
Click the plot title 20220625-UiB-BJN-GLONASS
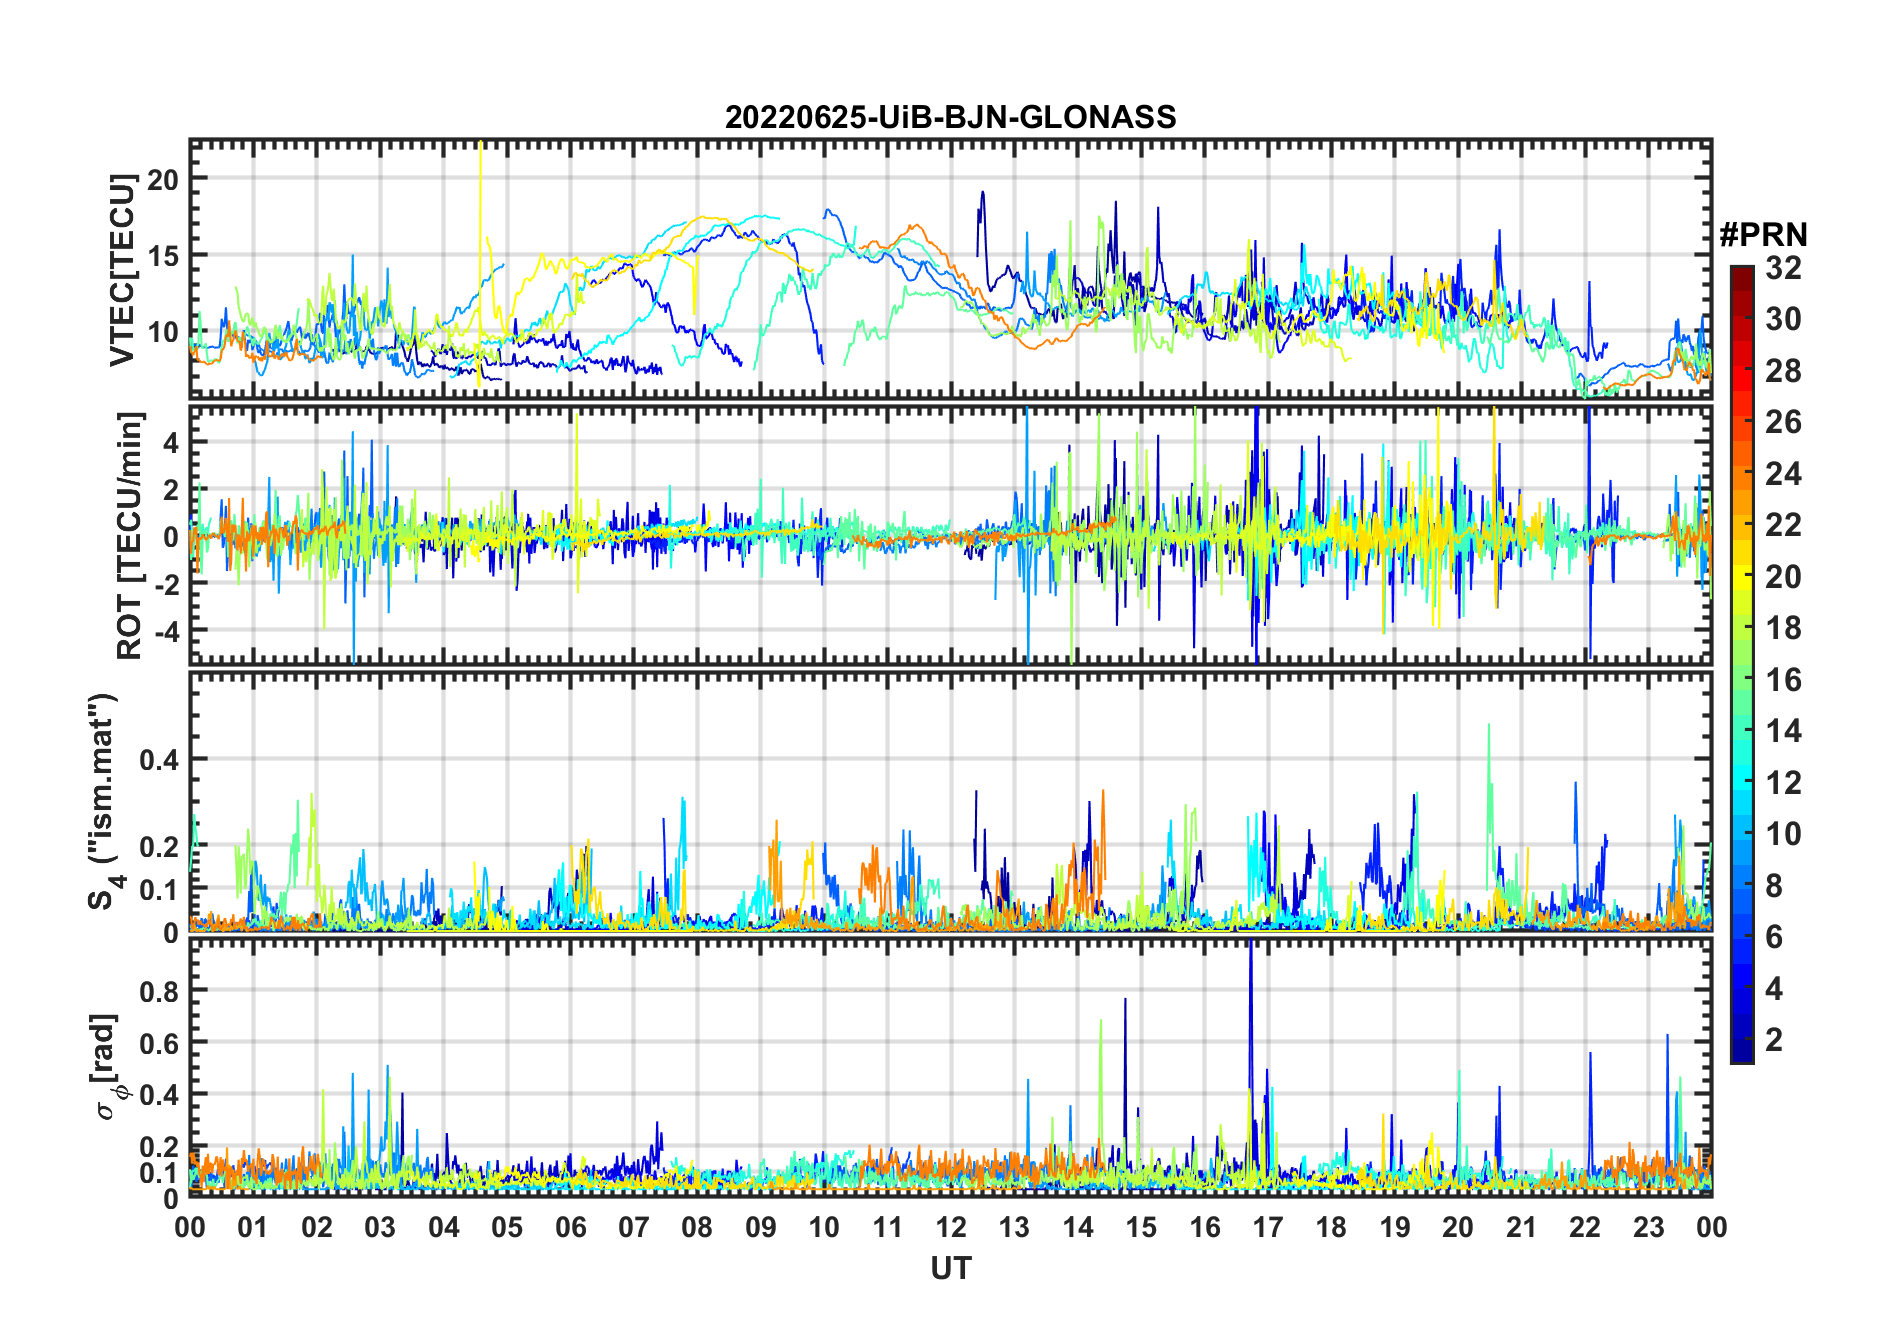point(950,118)
